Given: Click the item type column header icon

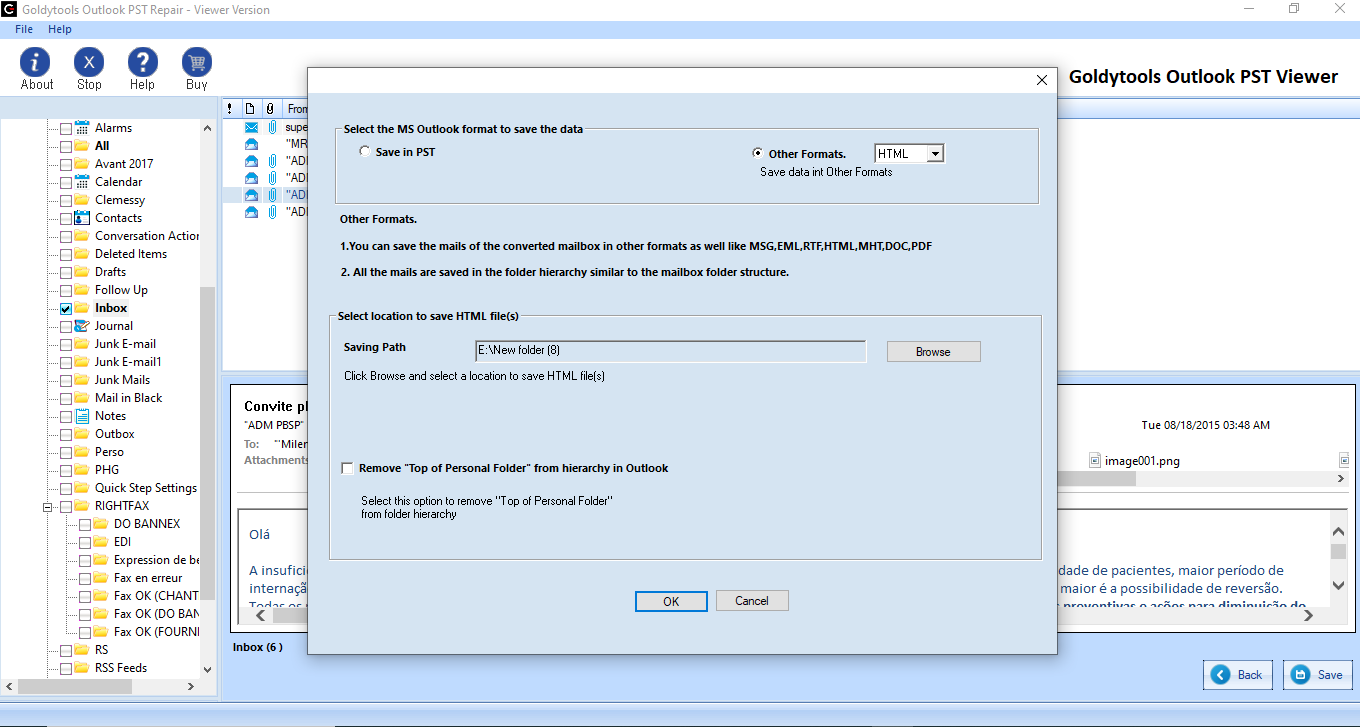Looking at the screenshot, I should (250, 108).
